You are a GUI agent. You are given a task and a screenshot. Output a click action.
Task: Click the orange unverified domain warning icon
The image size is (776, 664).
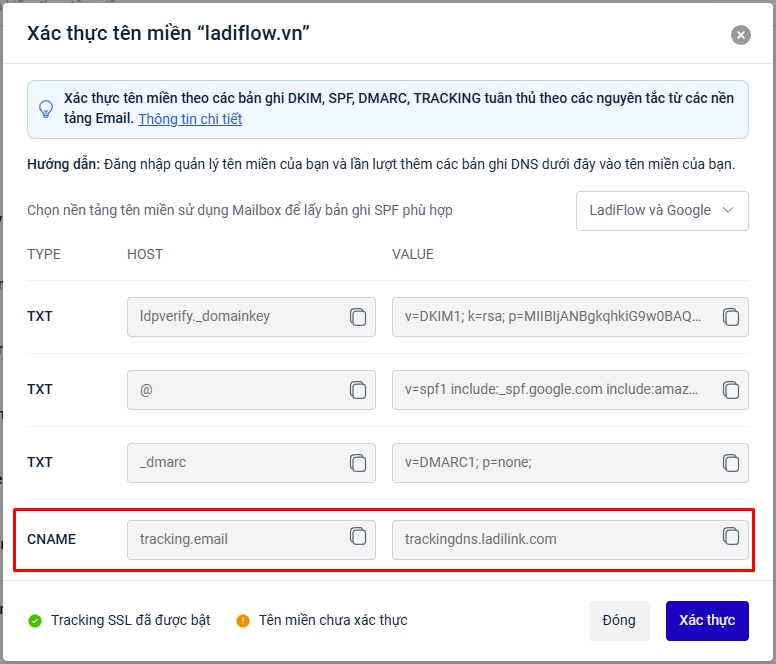pos(242,621)
